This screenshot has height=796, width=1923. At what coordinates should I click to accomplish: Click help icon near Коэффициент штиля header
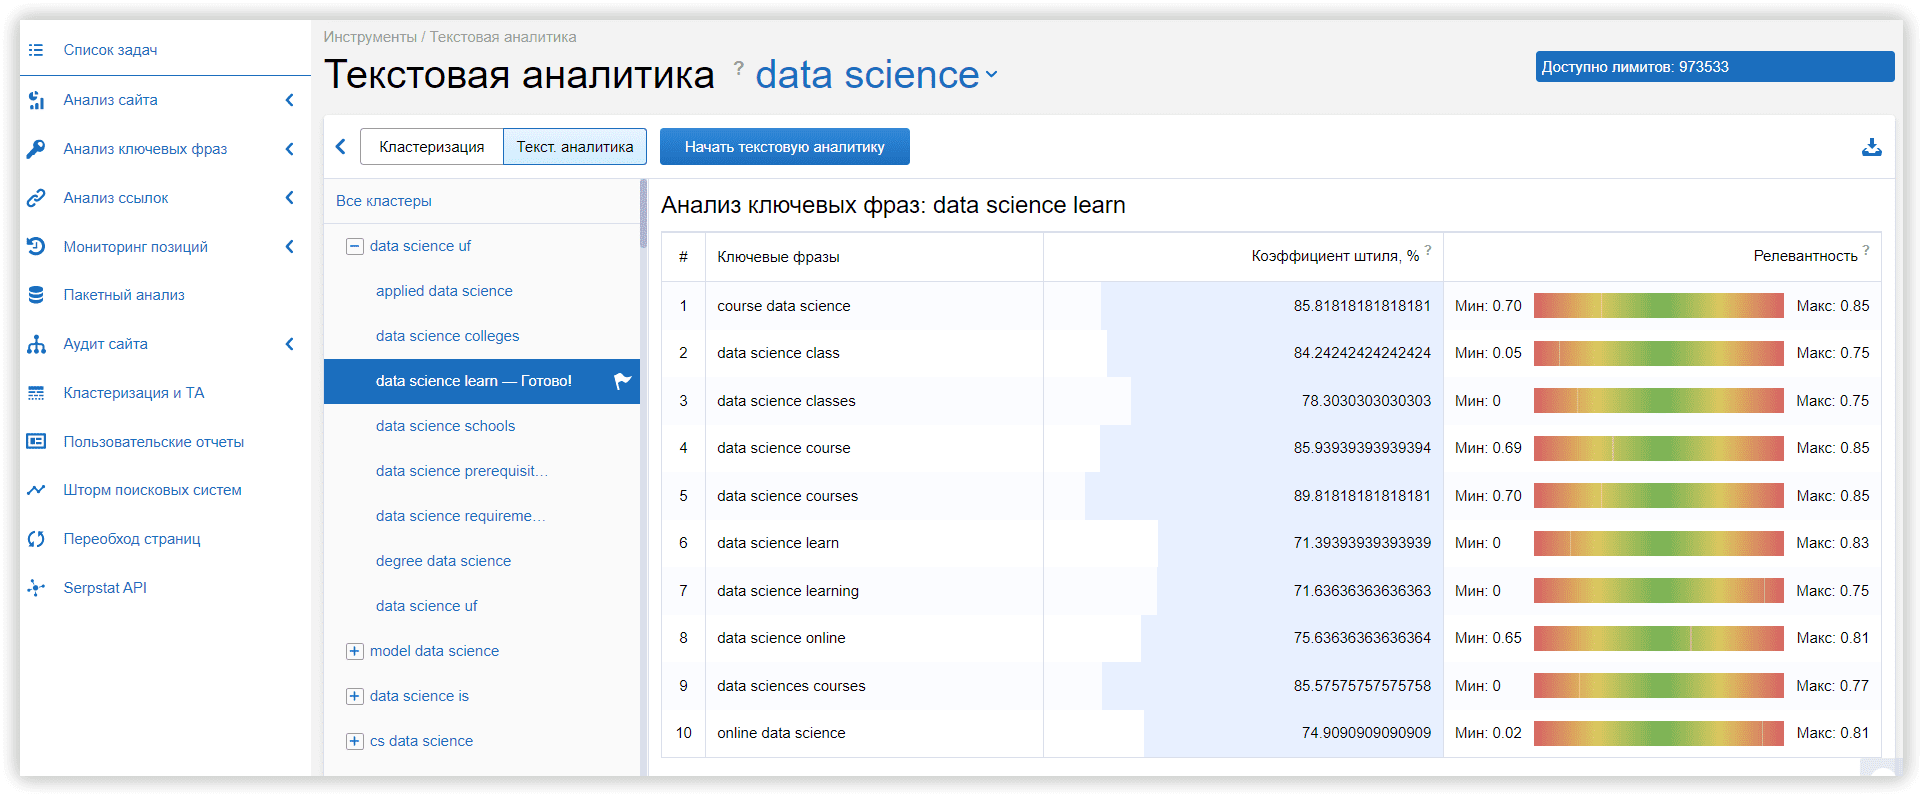pos(1428,250)
